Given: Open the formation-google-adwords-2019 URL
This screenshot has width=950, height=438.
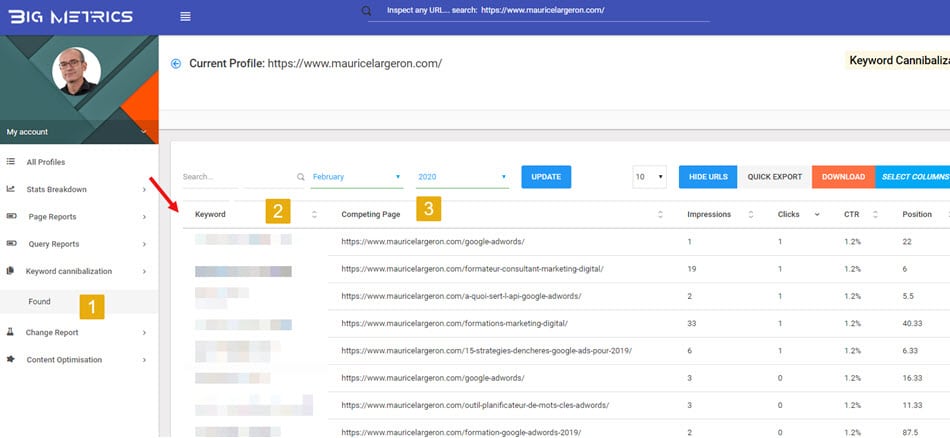Looking at the screenshot, I should pos(461,433).
